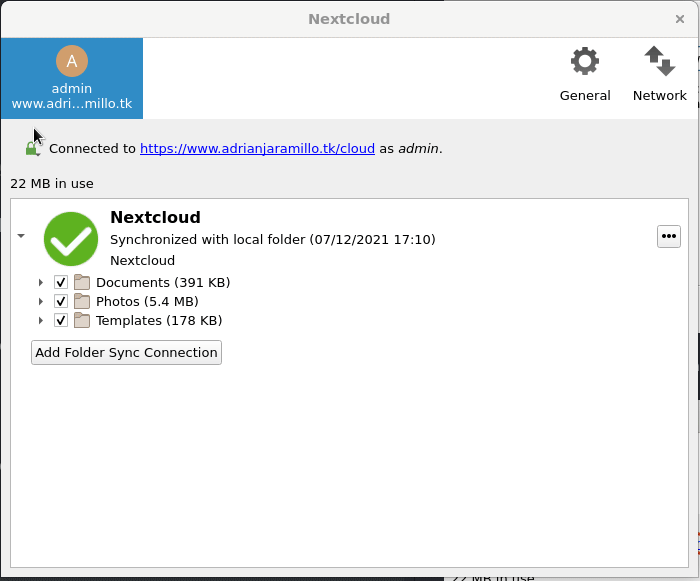Click Synchronized with local folder status text
This screenshot has width=700, height=581.
pyautogui.click(x=273, y=239)
